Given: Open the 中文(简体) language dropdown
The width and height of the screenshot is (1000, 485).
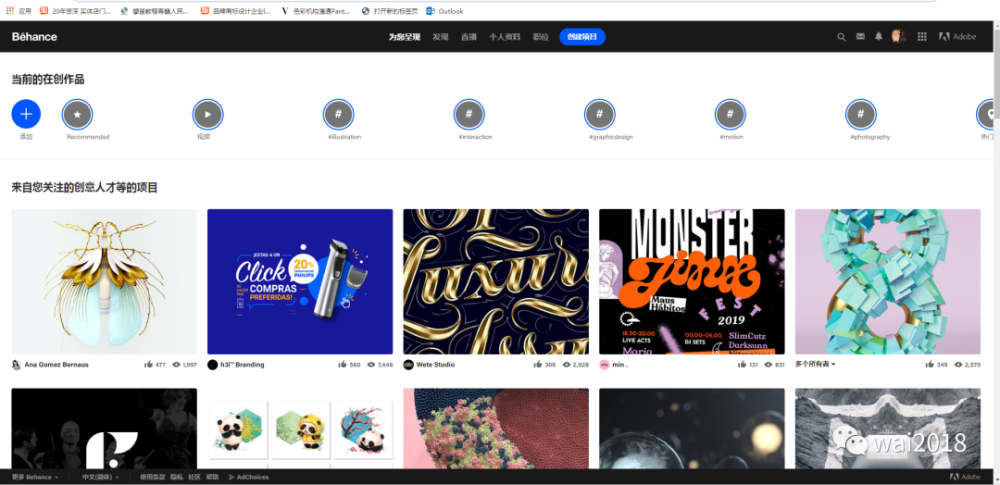Looking at the screenshot, I should (x=100, y=477).
